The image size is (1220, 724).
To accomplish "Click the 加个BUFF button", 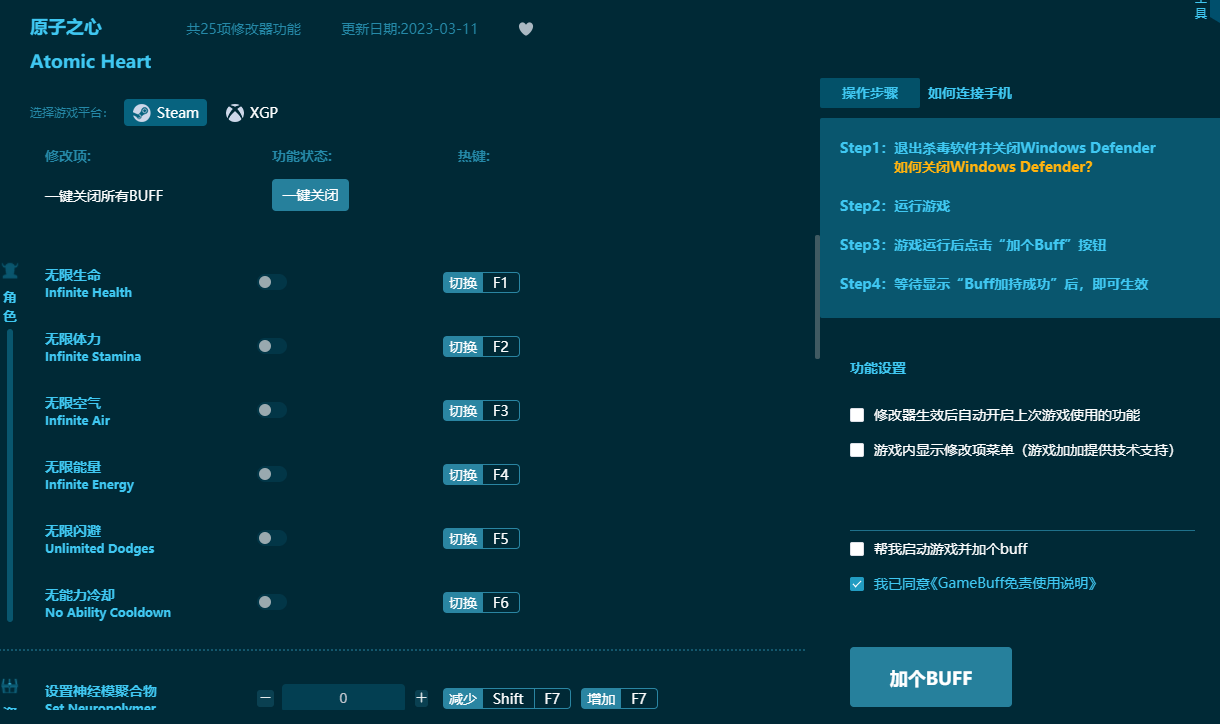I will pyautogui.click(x=931, y=678).
